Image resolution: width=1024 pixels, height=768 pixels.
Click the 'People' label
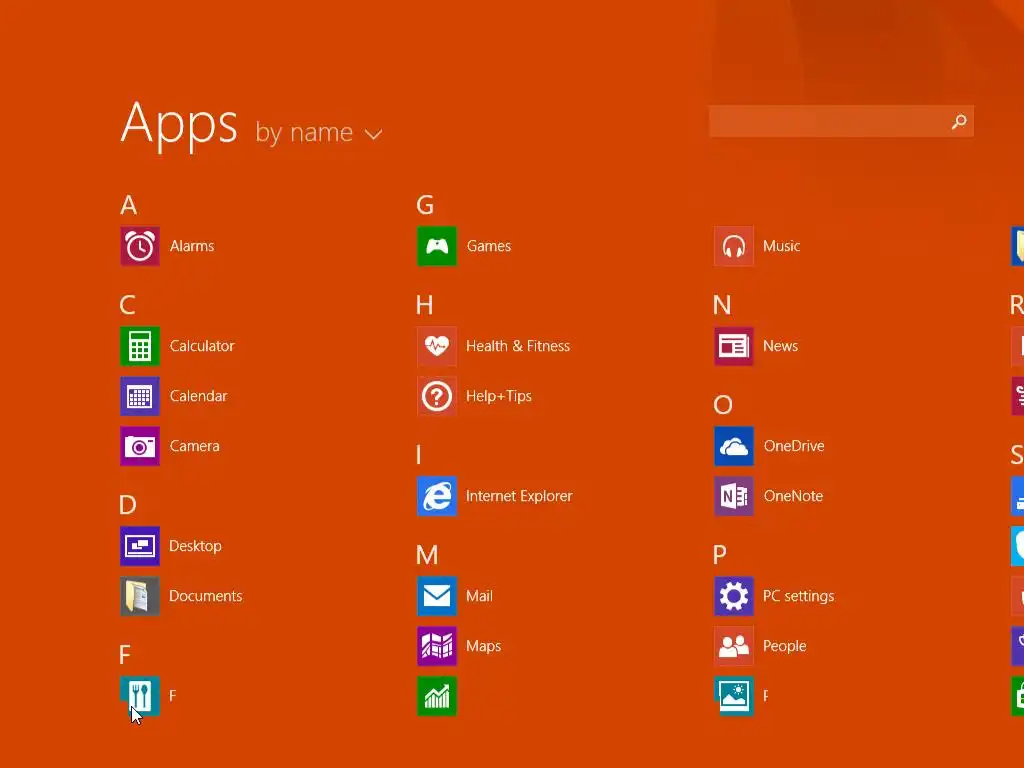point(785,646)
